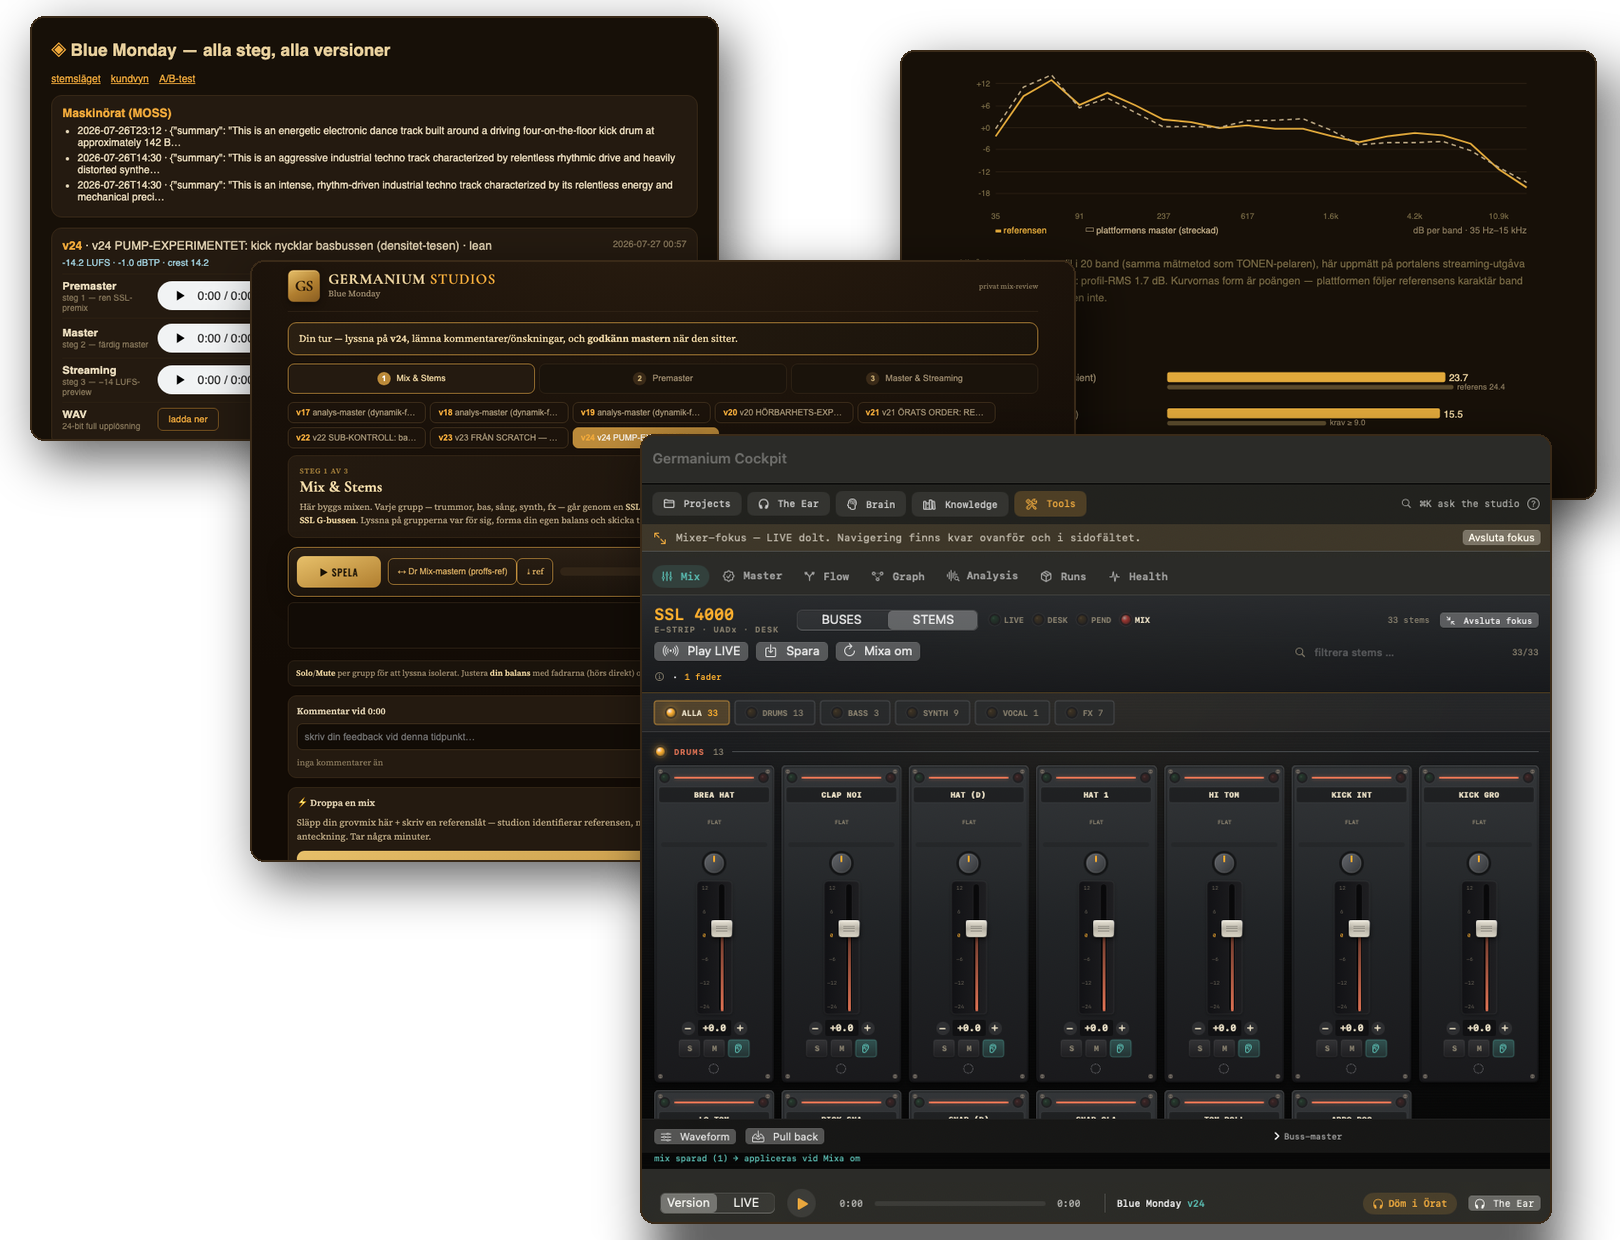Toggle the ear button on KICK GRO strip
The width and height of the screenshot is (1620, 1240).
point(1503,1048)
